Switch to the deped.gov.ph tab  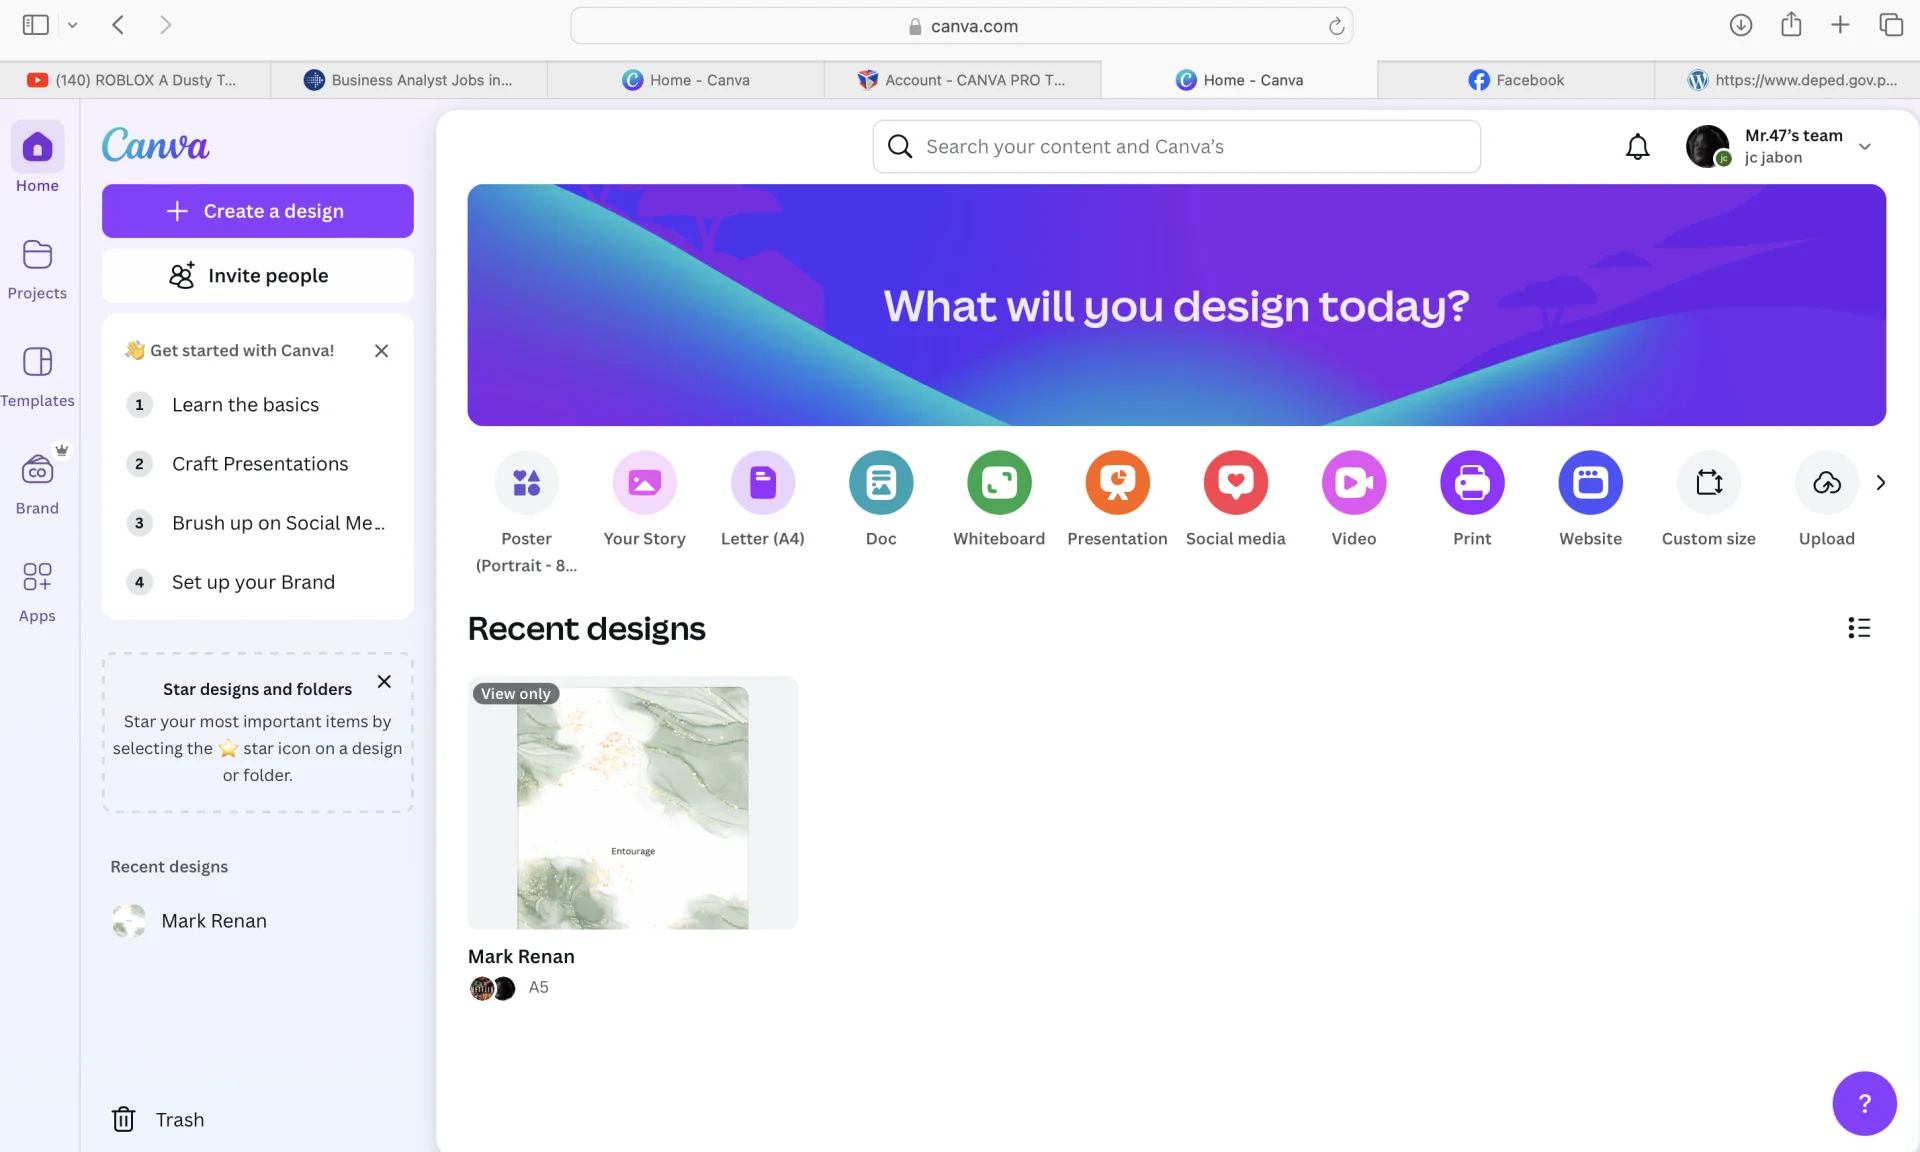click(x=1788, y=80)
